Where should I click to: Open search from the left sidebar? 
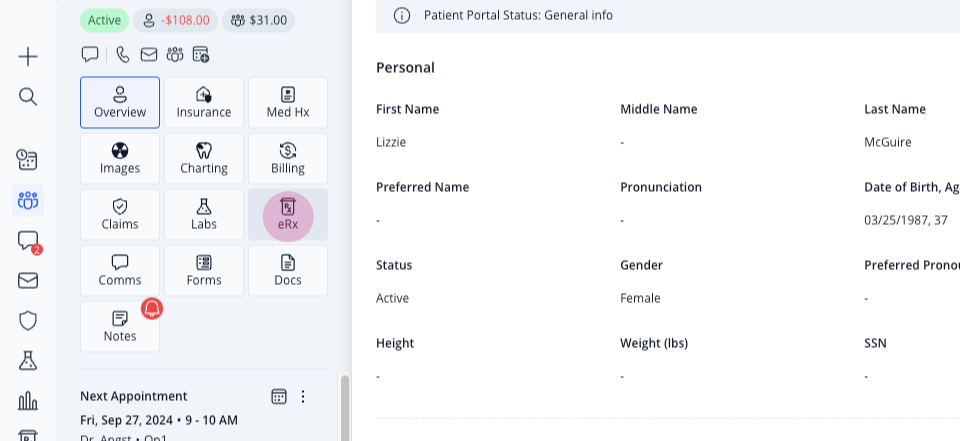(28, 97)
